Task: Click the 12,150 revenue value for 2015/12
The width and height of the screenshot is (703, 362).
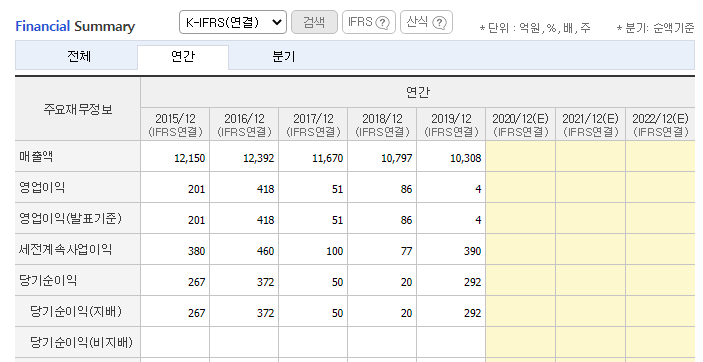Action: [190, 158]
